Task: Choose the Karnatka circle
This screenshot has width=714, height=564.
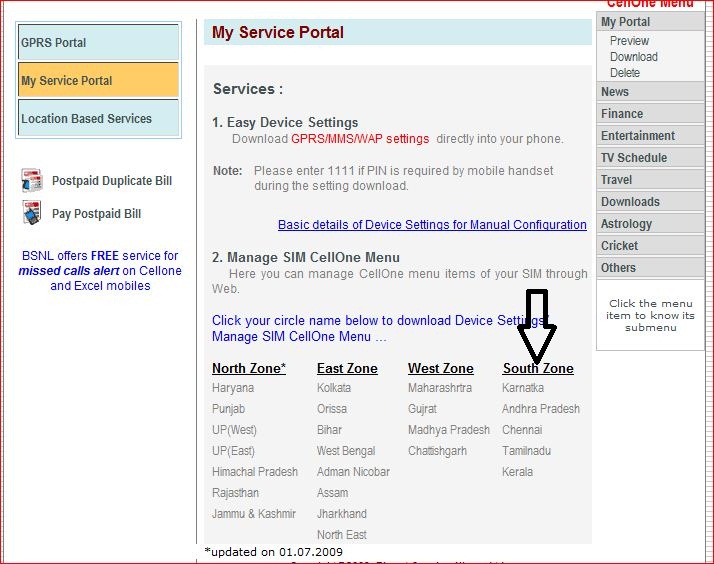Action: (x=523, y=388)
